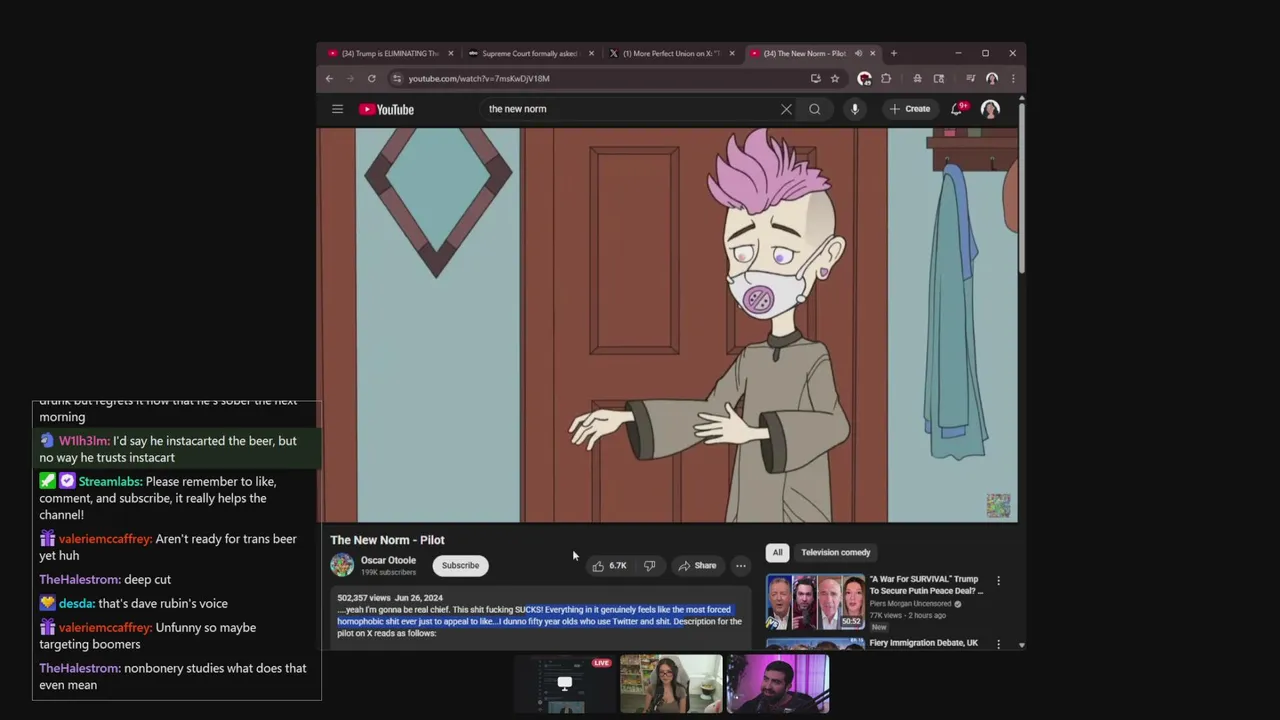Image resolution: width=1280 pixels, height=720 pixels.
Task: View site information beside the URL
Action: [x=397, y=79]
